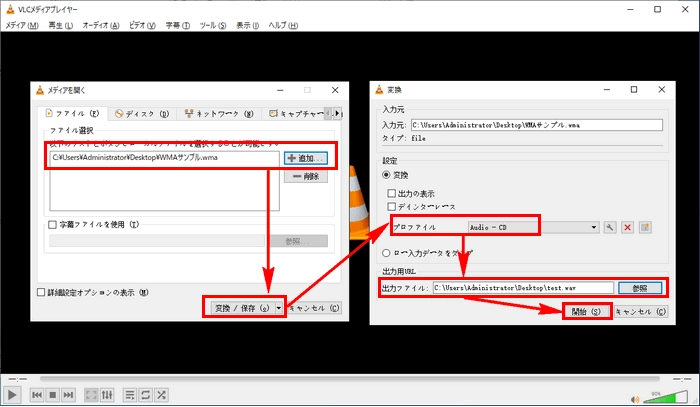The width and height of the screenshot is (700, 407).
Task: Click the Stop playback icon
Action: coord(52,395)
